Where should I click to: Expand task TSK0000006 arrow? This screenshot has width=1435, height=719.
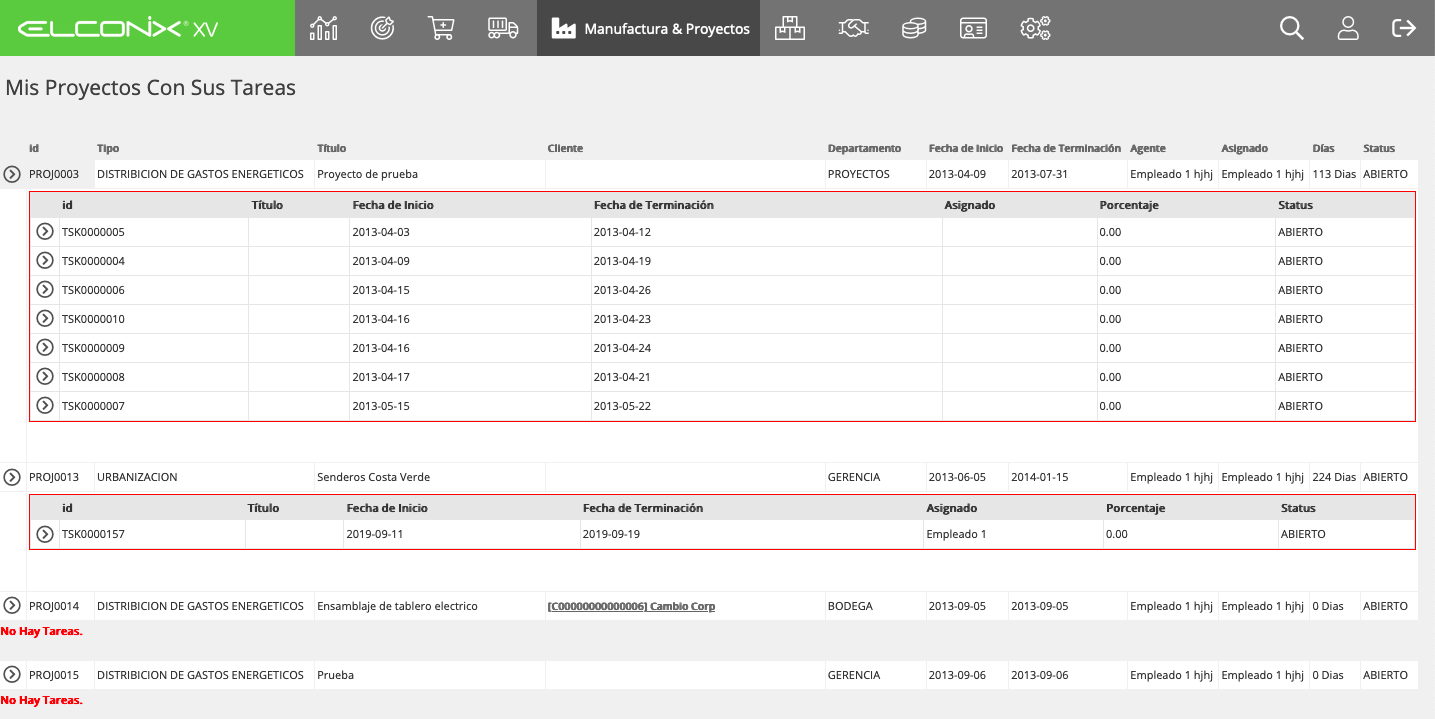coord(44,289)
